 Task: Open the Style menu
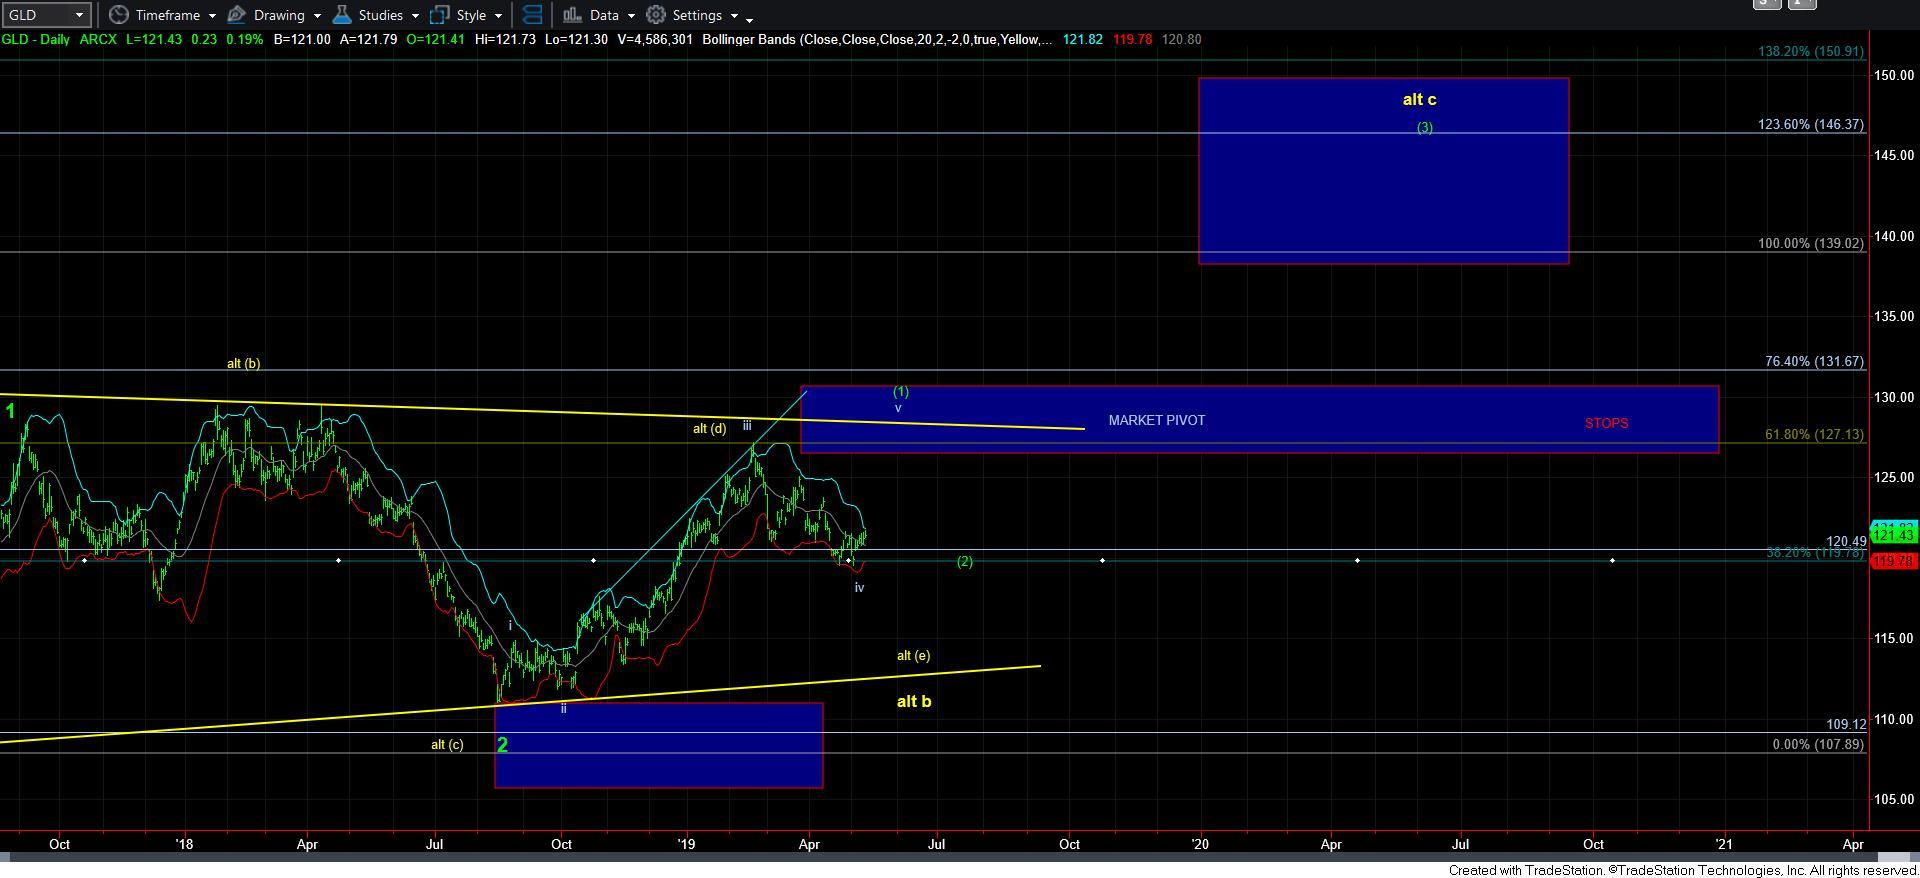[x=471, y=15]
